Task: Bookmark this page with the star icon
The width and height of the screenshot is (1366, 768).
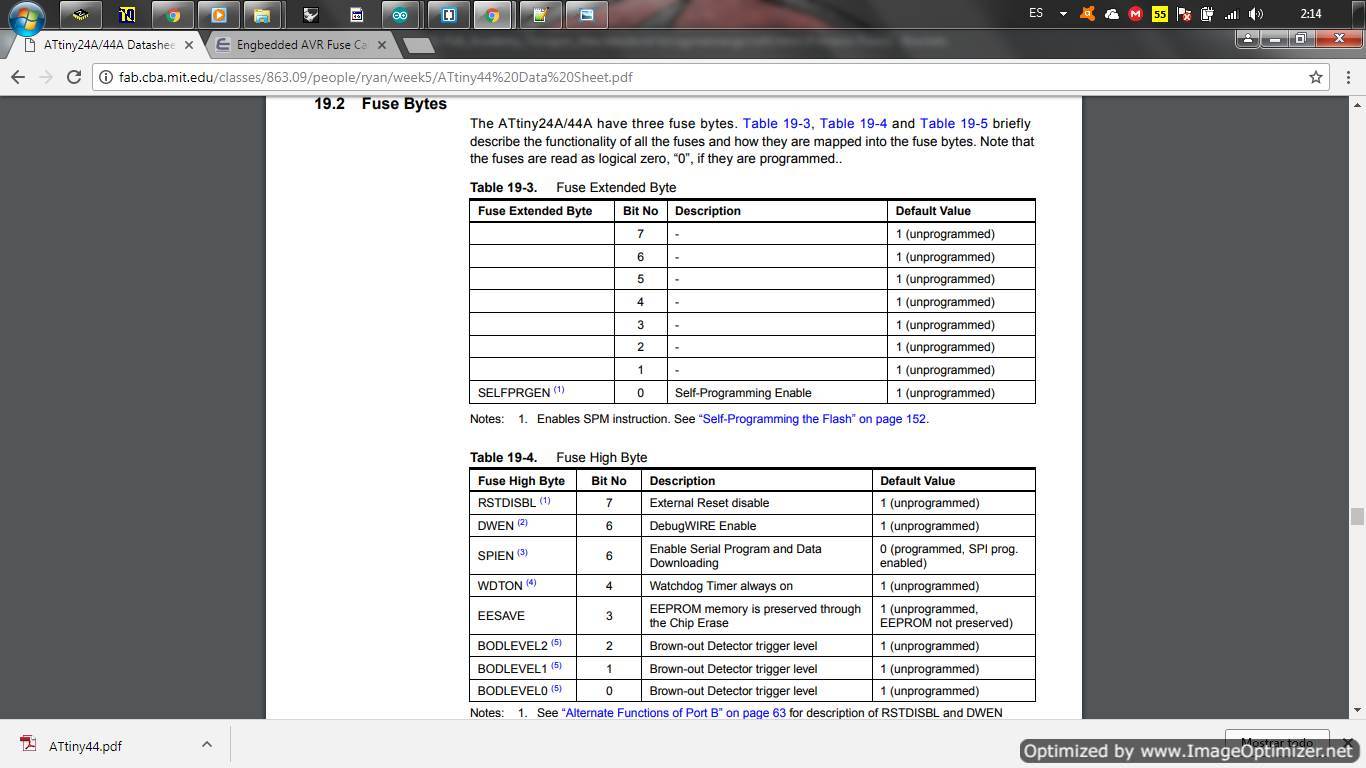Action: click(x=1316, y=77)
